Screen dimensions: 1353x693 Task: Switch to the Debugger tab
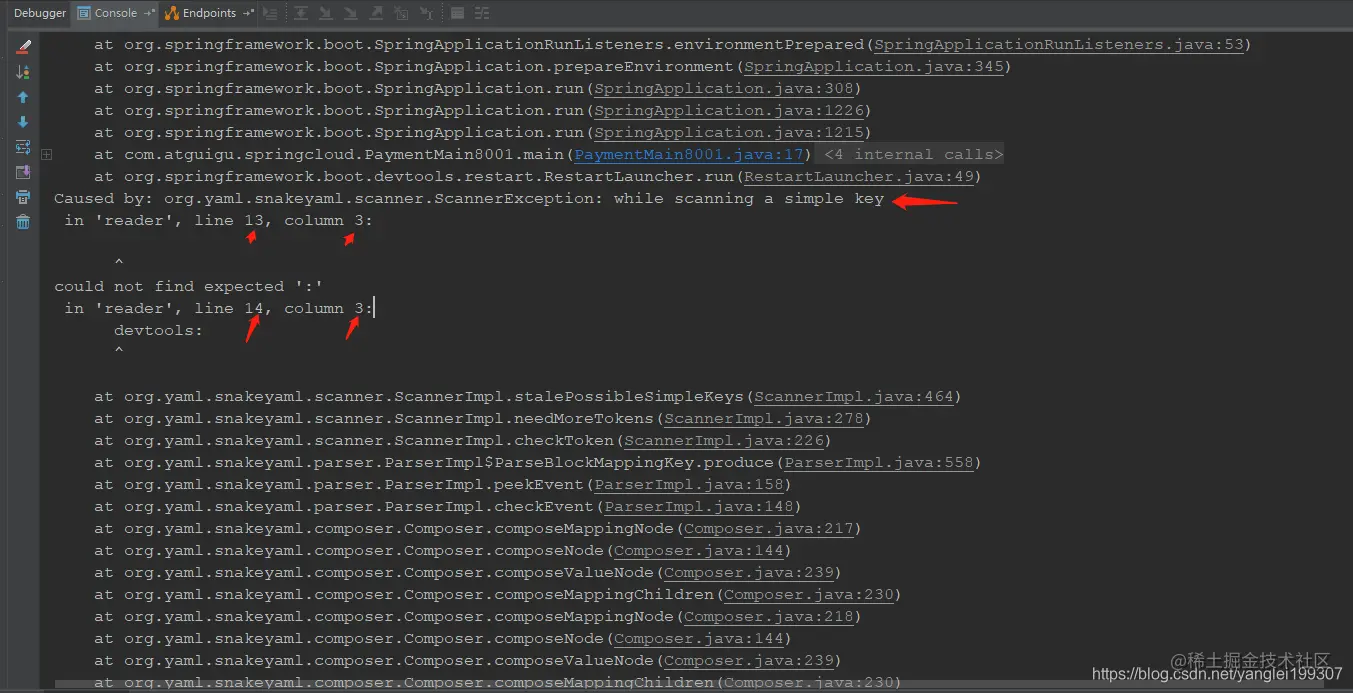coord(40,13)
